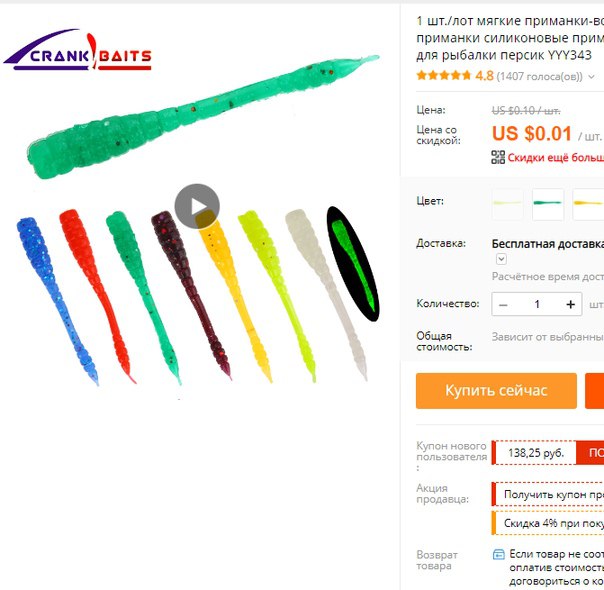This screenshot has width=604, height=590.
Task: Click the QR code icon beside discounts
Action: [498, 157]
